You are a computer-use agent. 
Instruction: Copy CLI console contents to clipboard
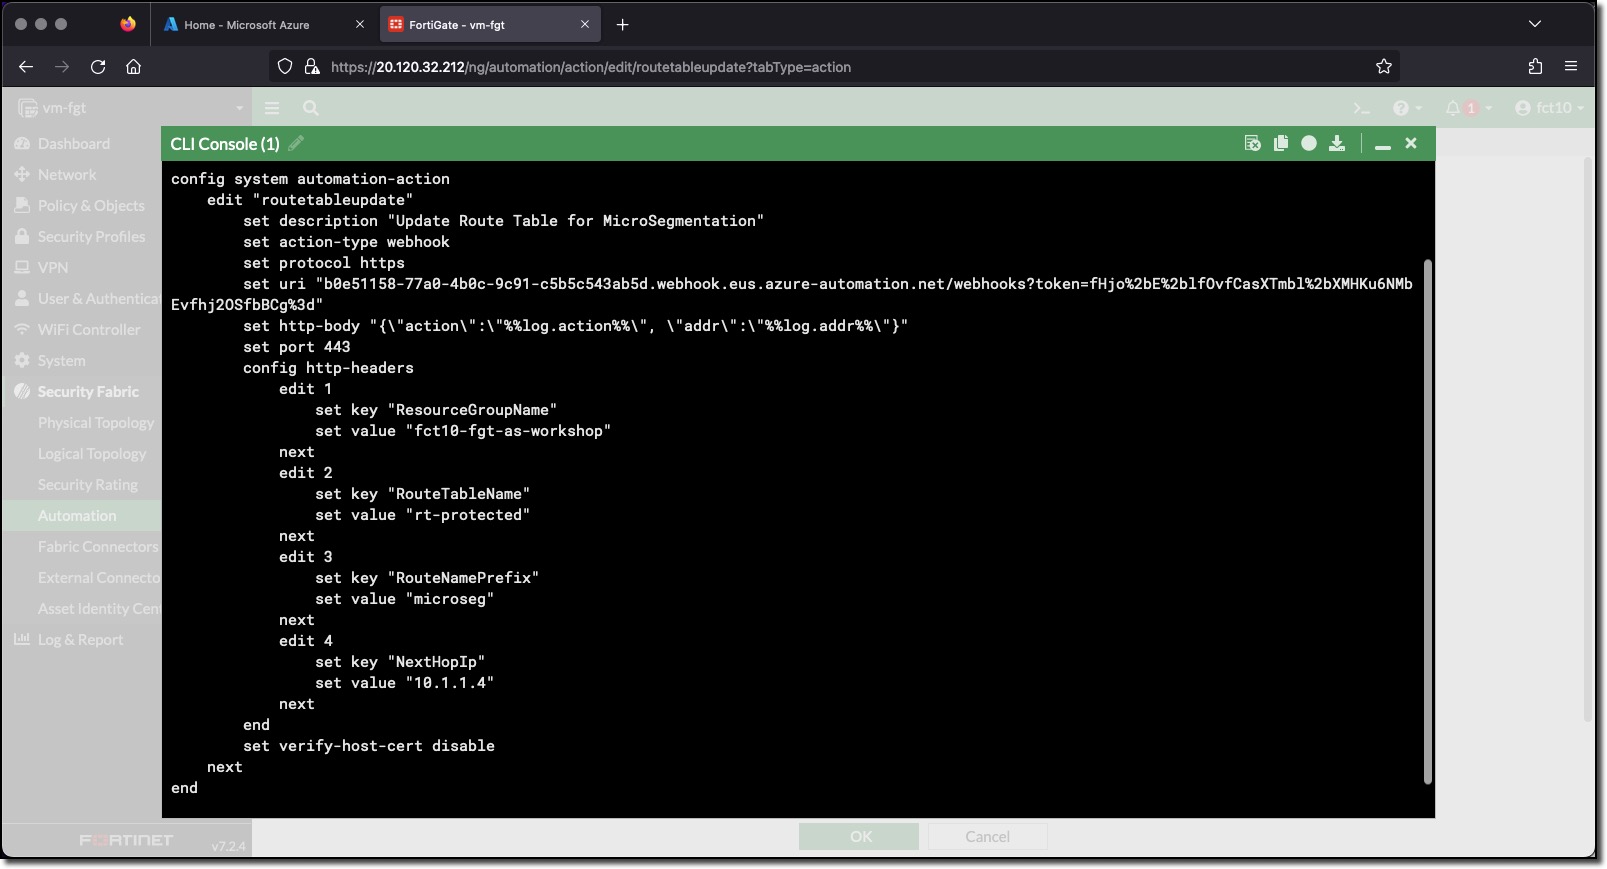tap(1280, 144)
